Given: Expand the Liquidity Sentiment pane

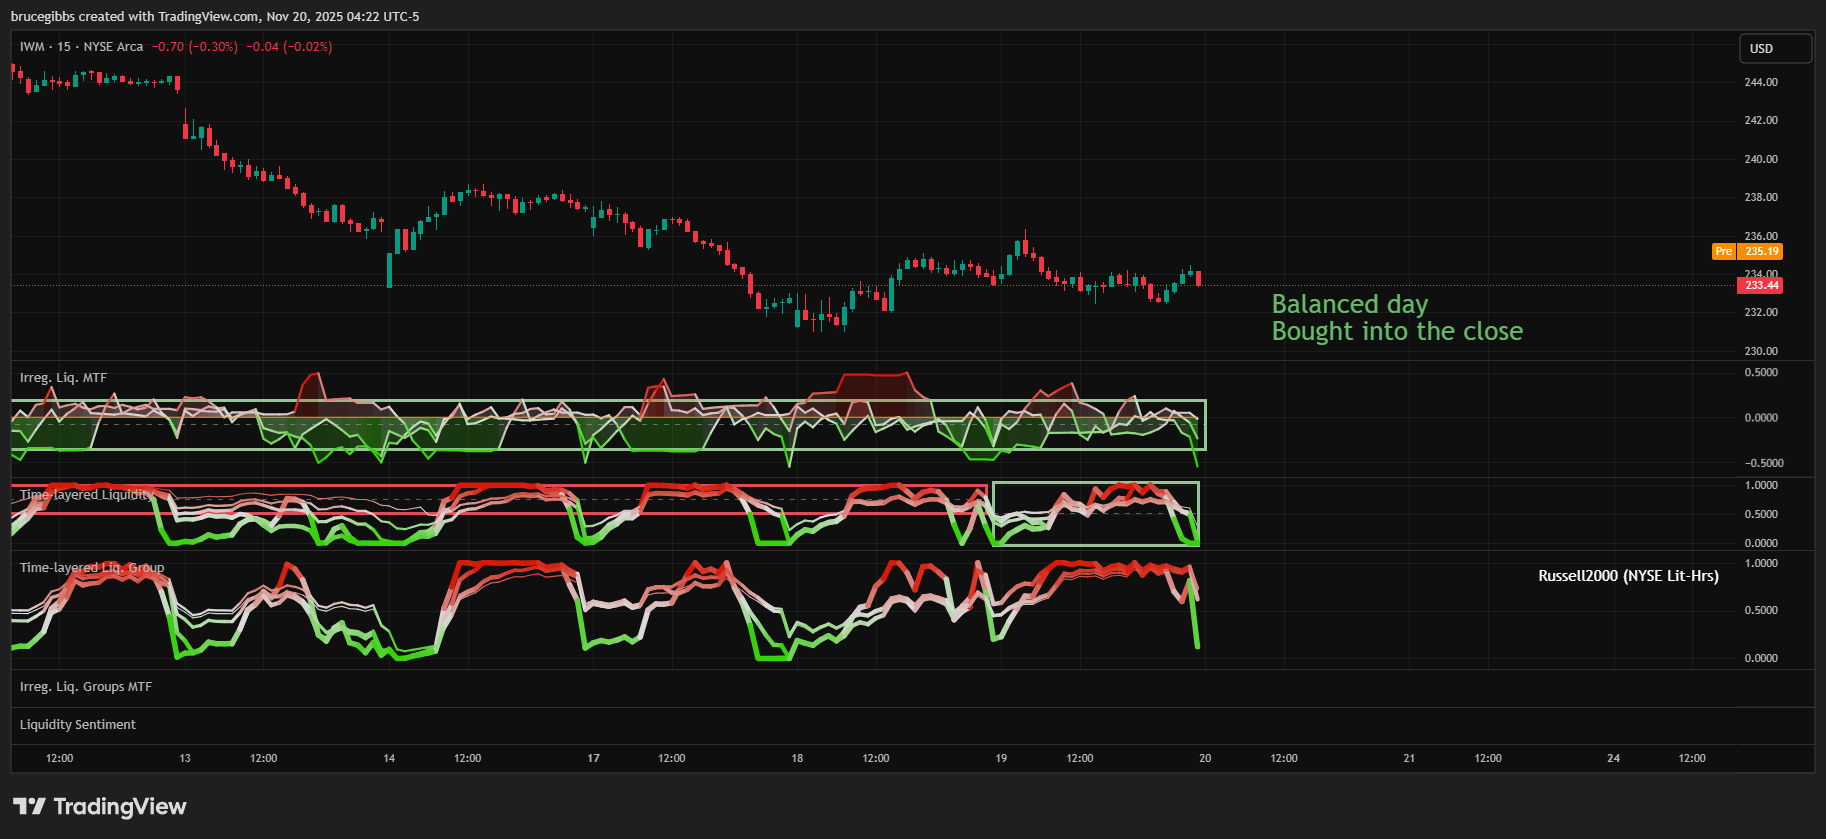Looking at the screenshot, I should (78, 725).
